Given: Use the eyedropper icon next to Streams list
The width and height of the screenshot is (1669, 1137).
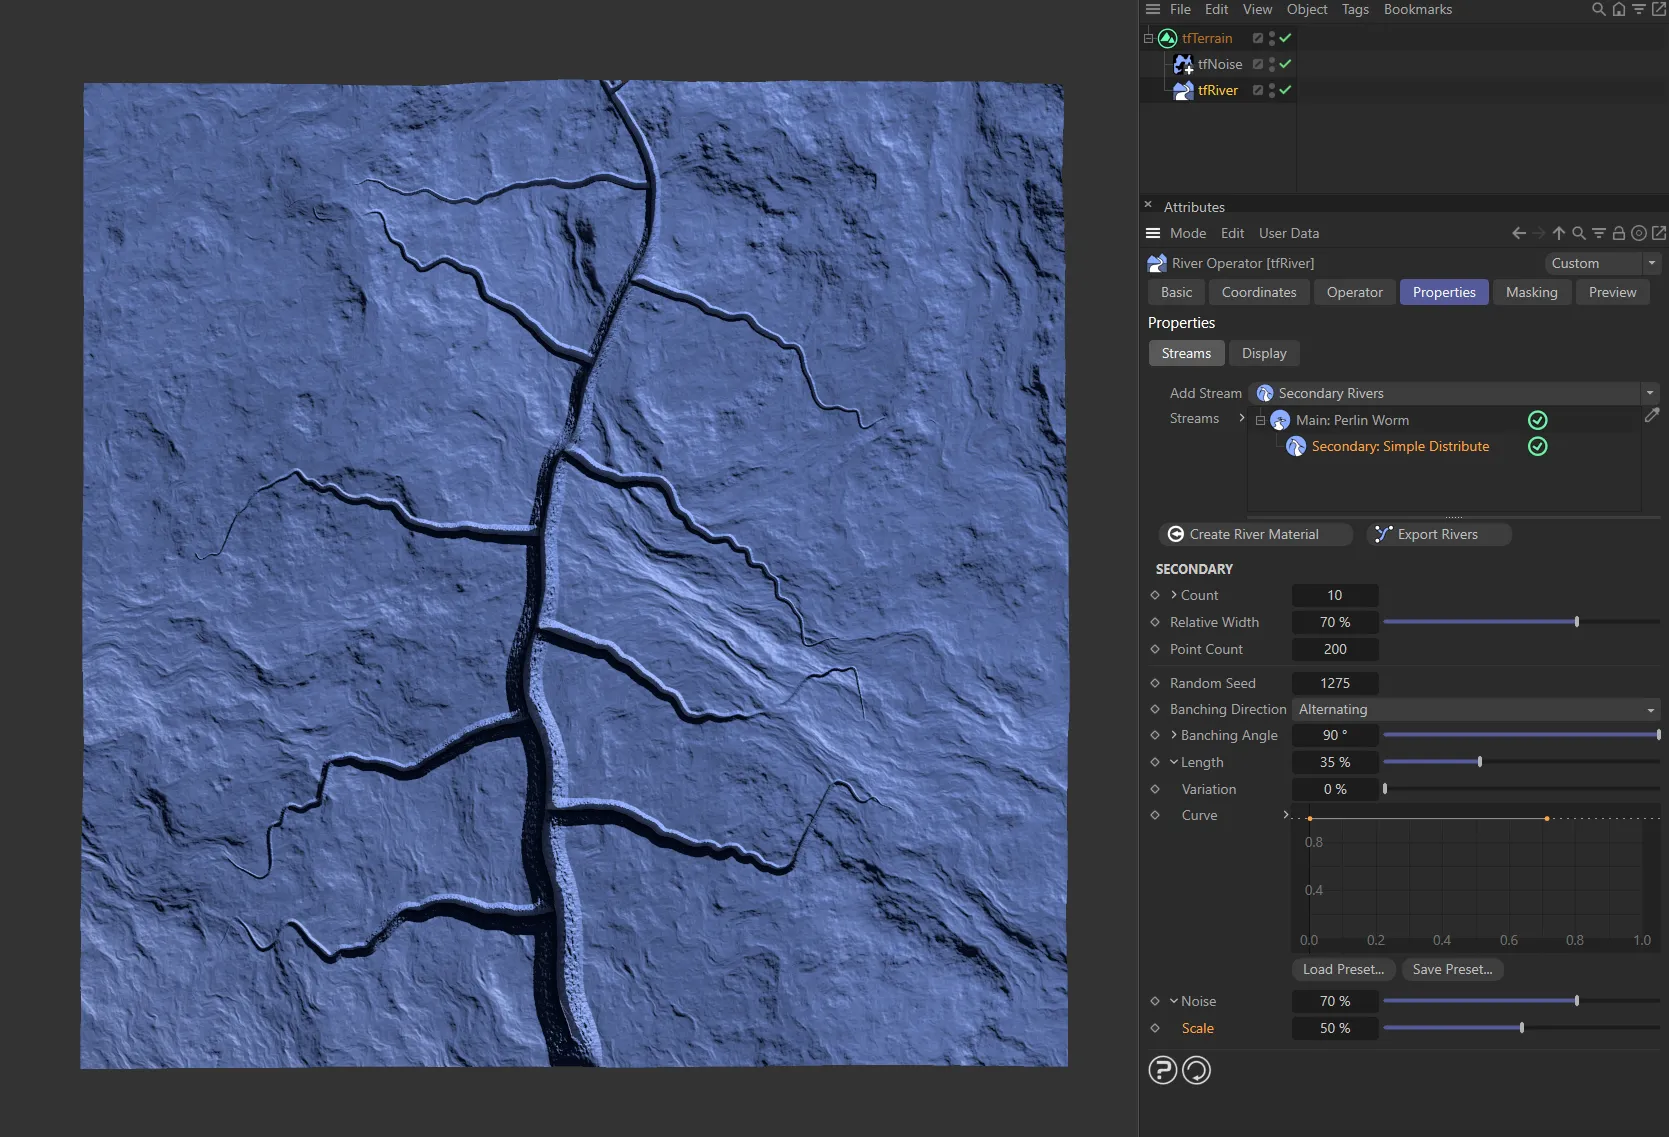Looking at the screenshot, I should pos(1652,416).
